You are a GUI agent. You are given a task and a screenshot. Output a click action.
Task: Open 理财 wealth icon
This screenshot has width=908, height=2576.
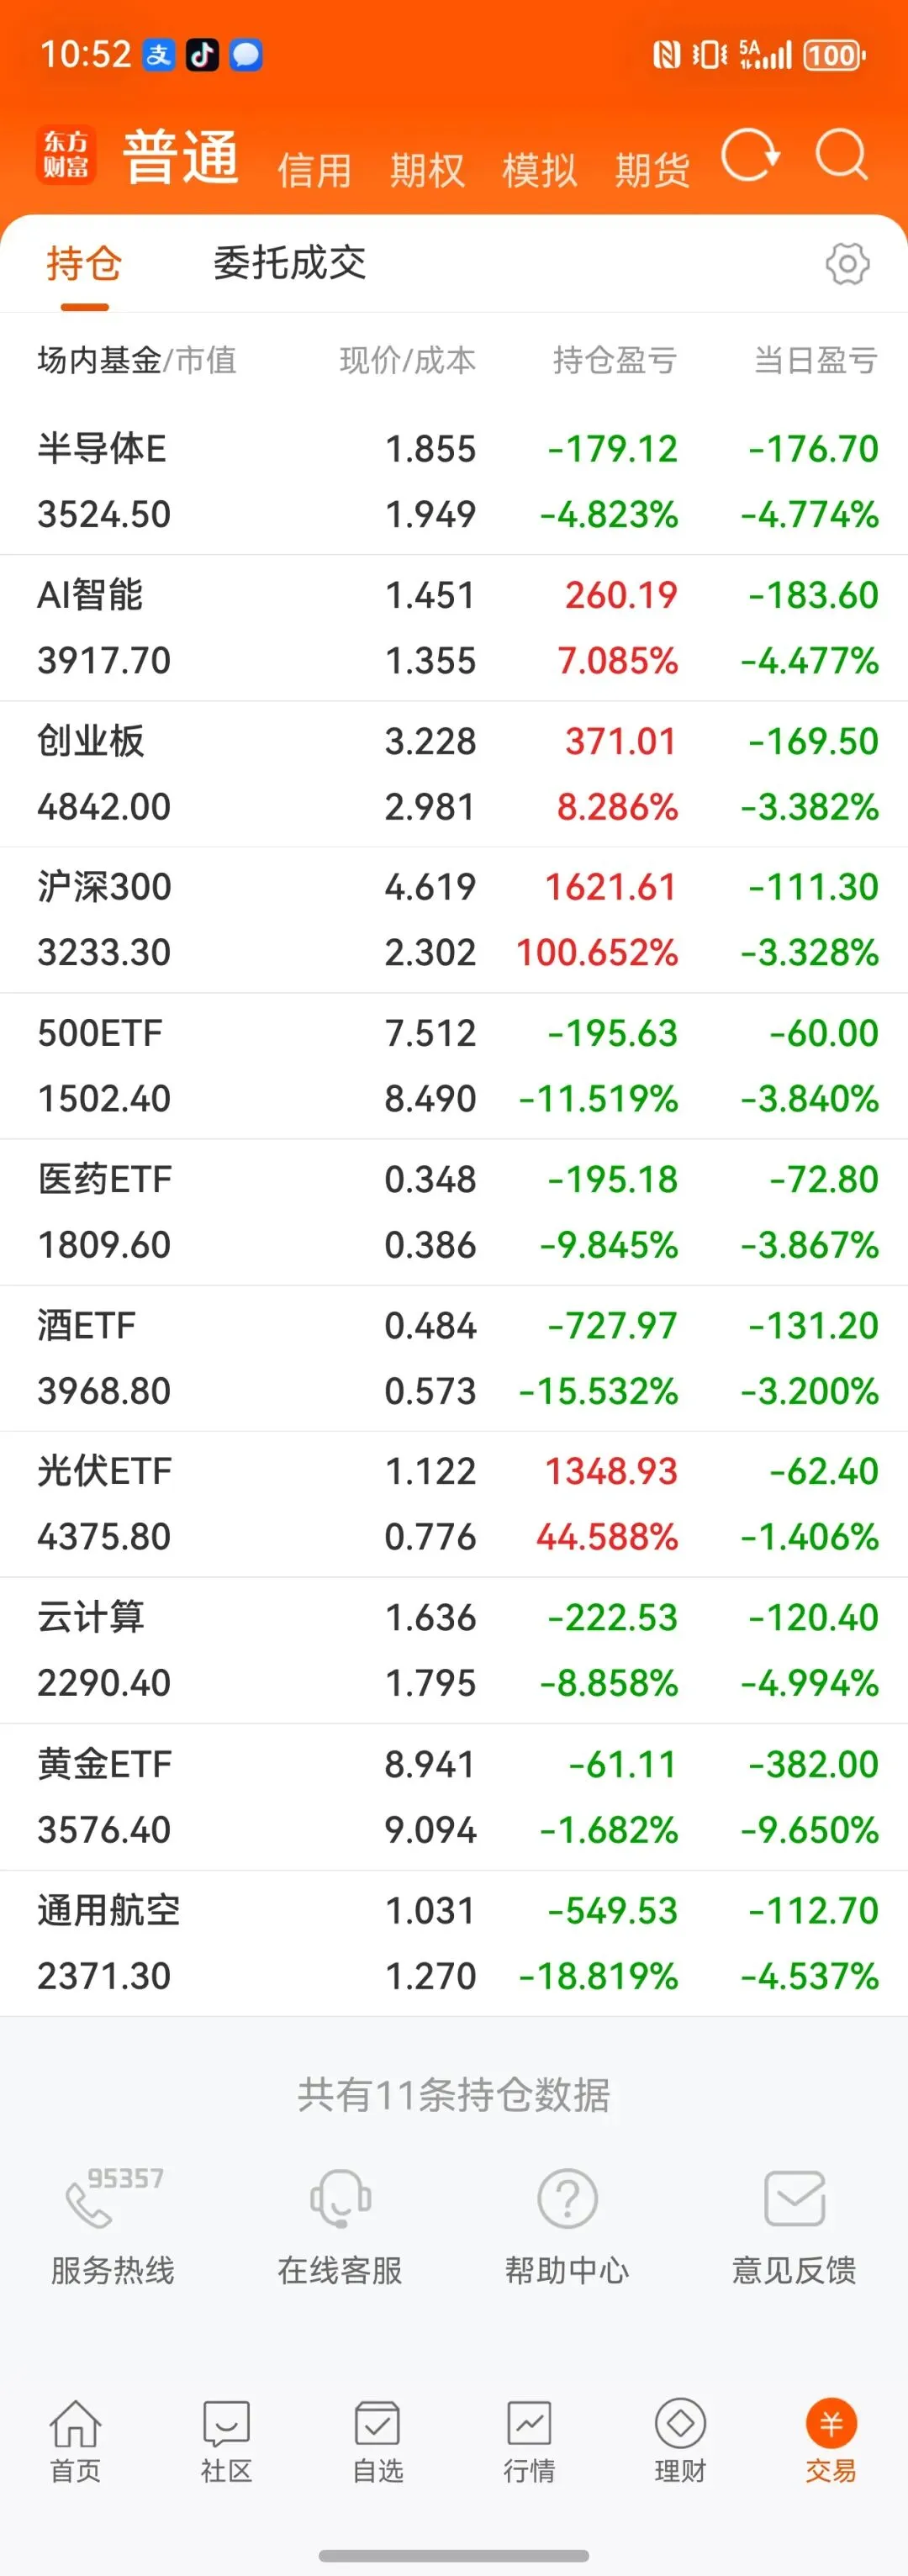coord(680,2422)
